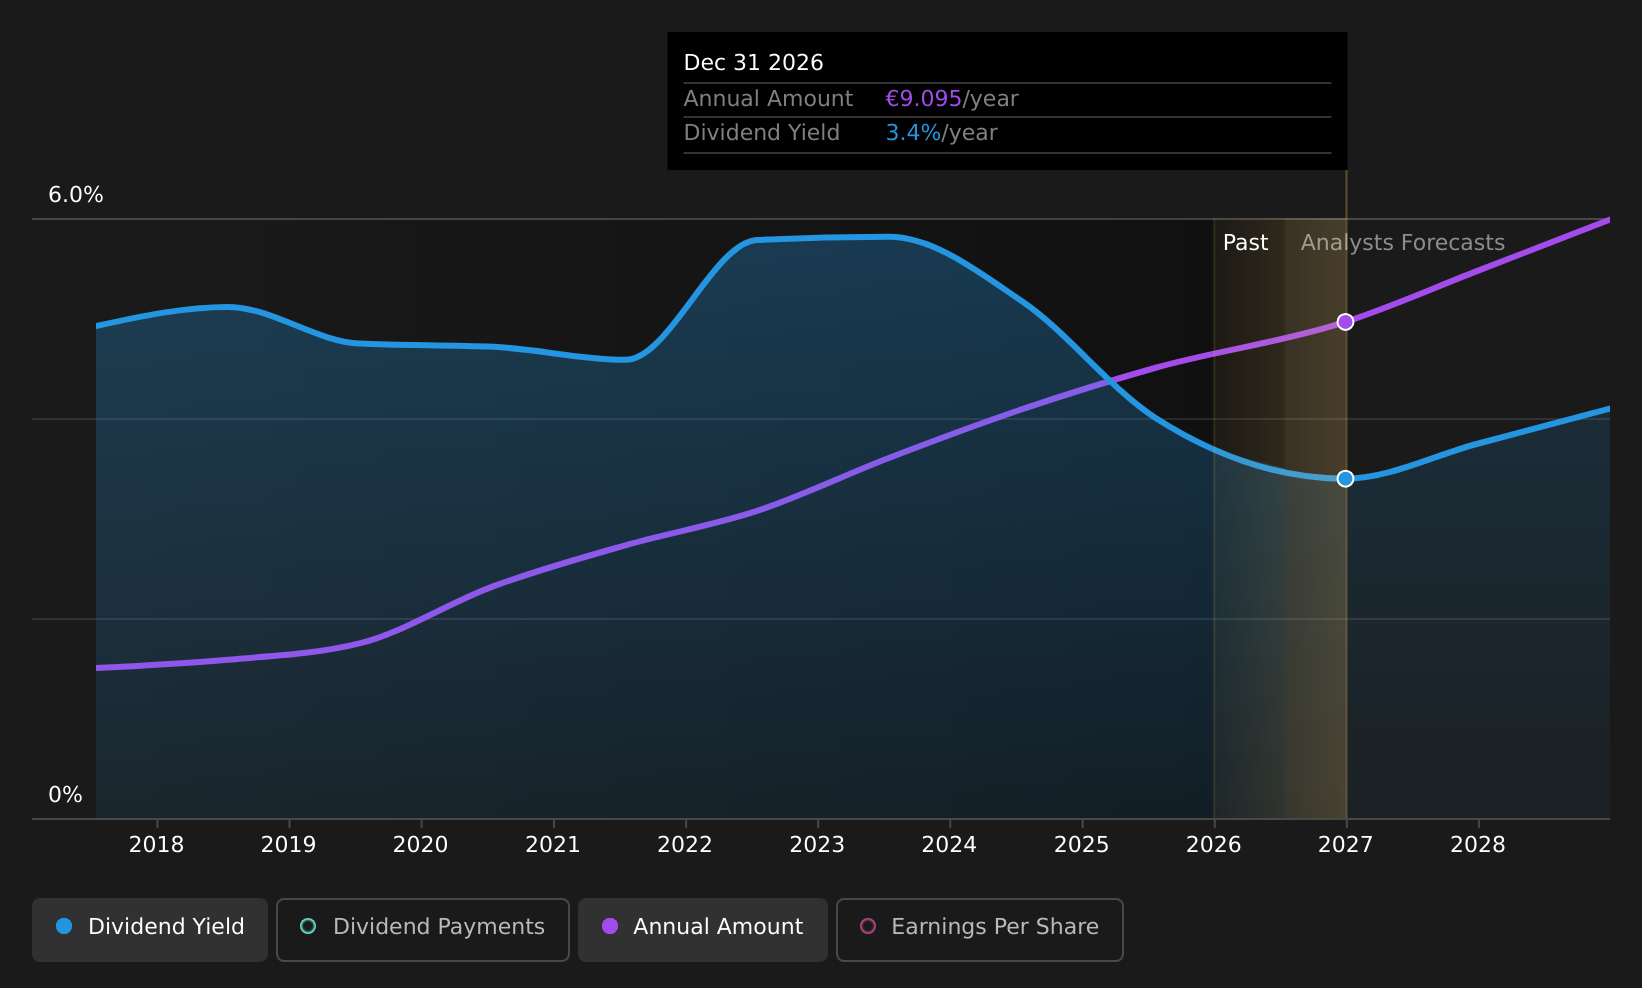Click the Analysts Forecasts label
Screen dimensions: 1642x988
click(1402, 243)
